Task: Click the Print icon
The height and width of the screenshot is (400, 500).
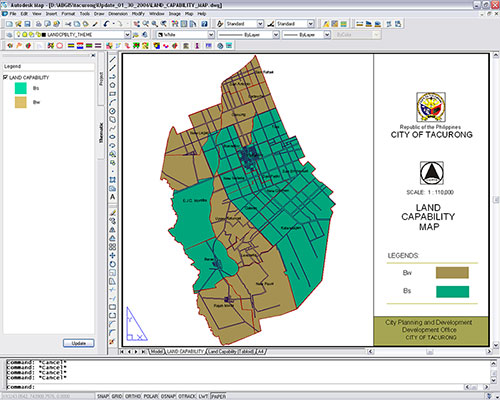Action: 39,24
